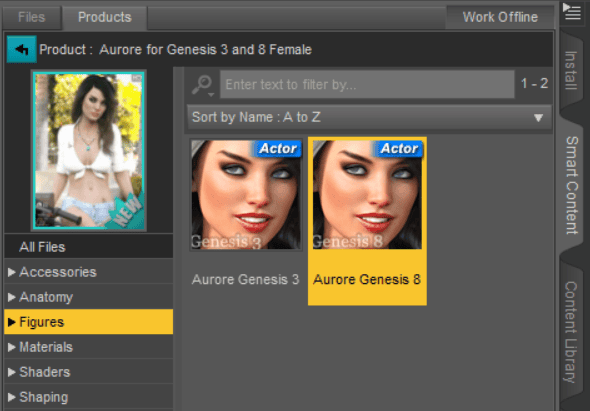Open the Install side tab

click(571, 70)
